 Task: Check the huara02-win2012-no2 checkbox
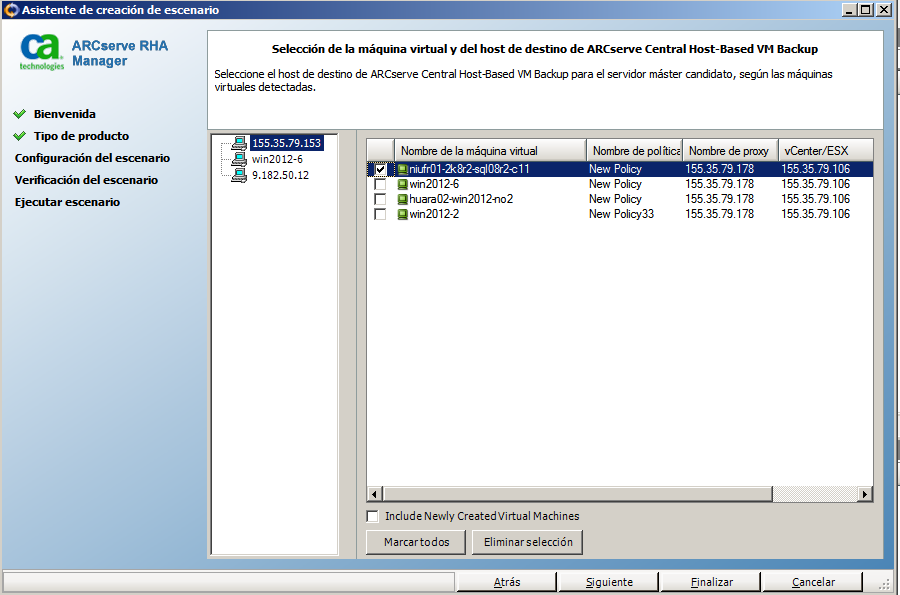click(x=380, y=199)
